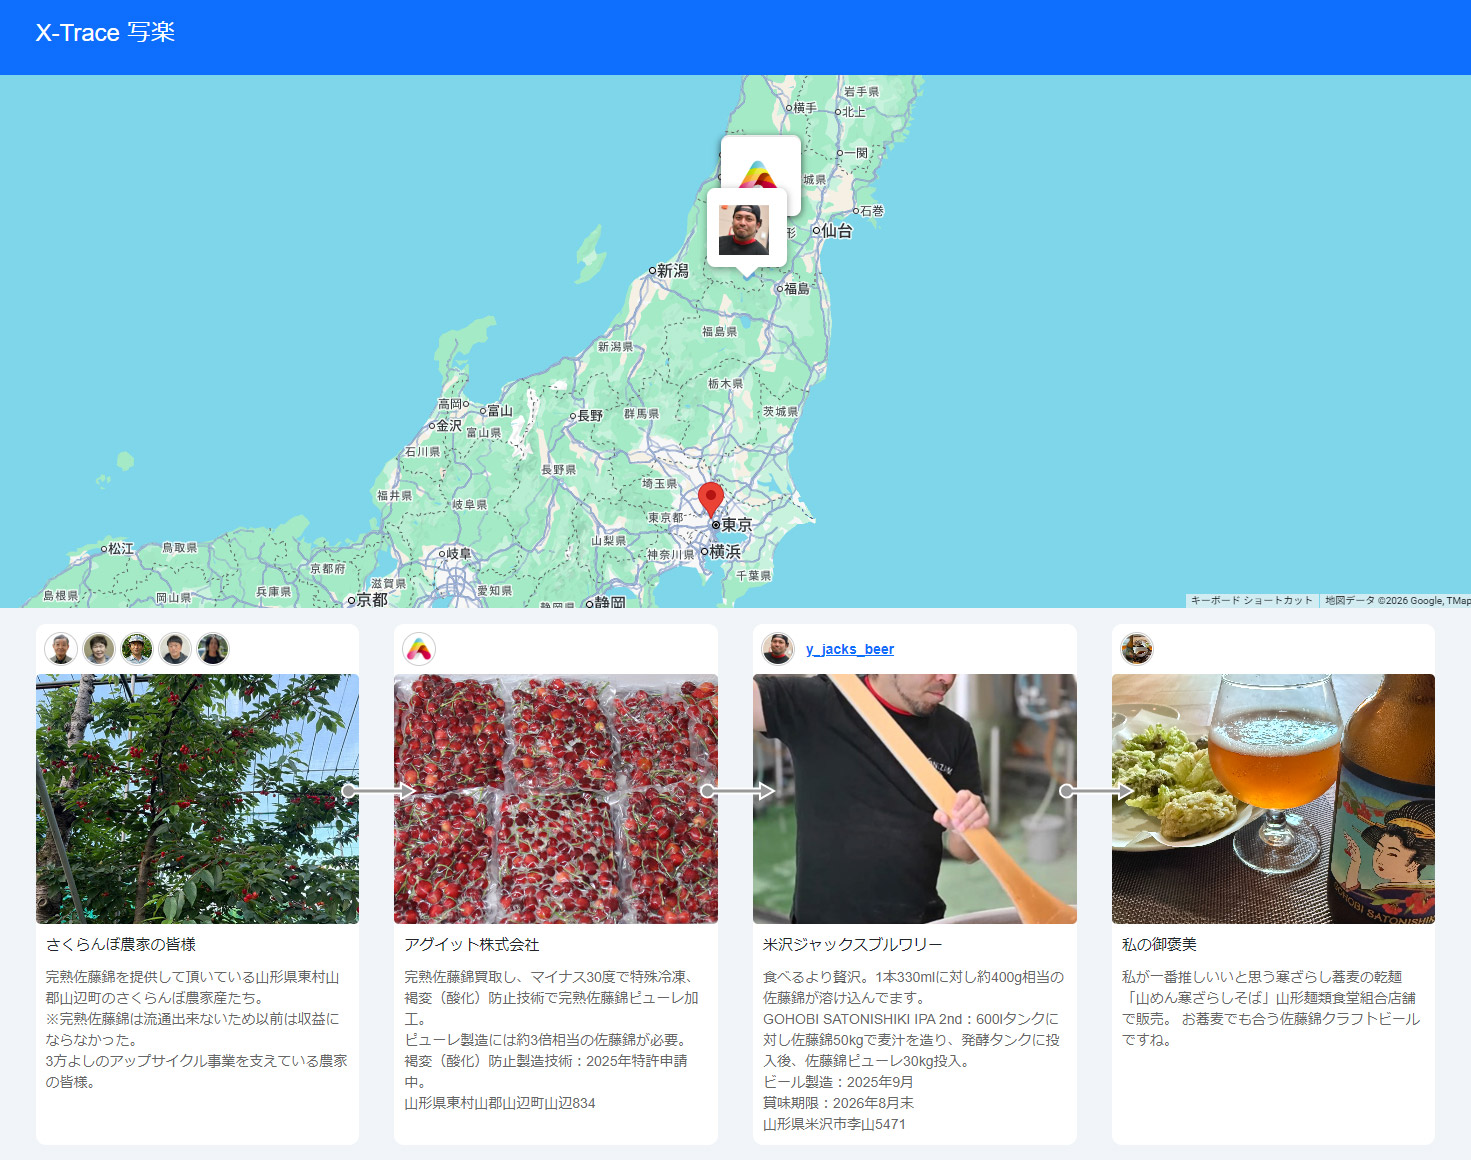Click the 米沢ジャックスブルワリー card title

click(x=852, y=944)
